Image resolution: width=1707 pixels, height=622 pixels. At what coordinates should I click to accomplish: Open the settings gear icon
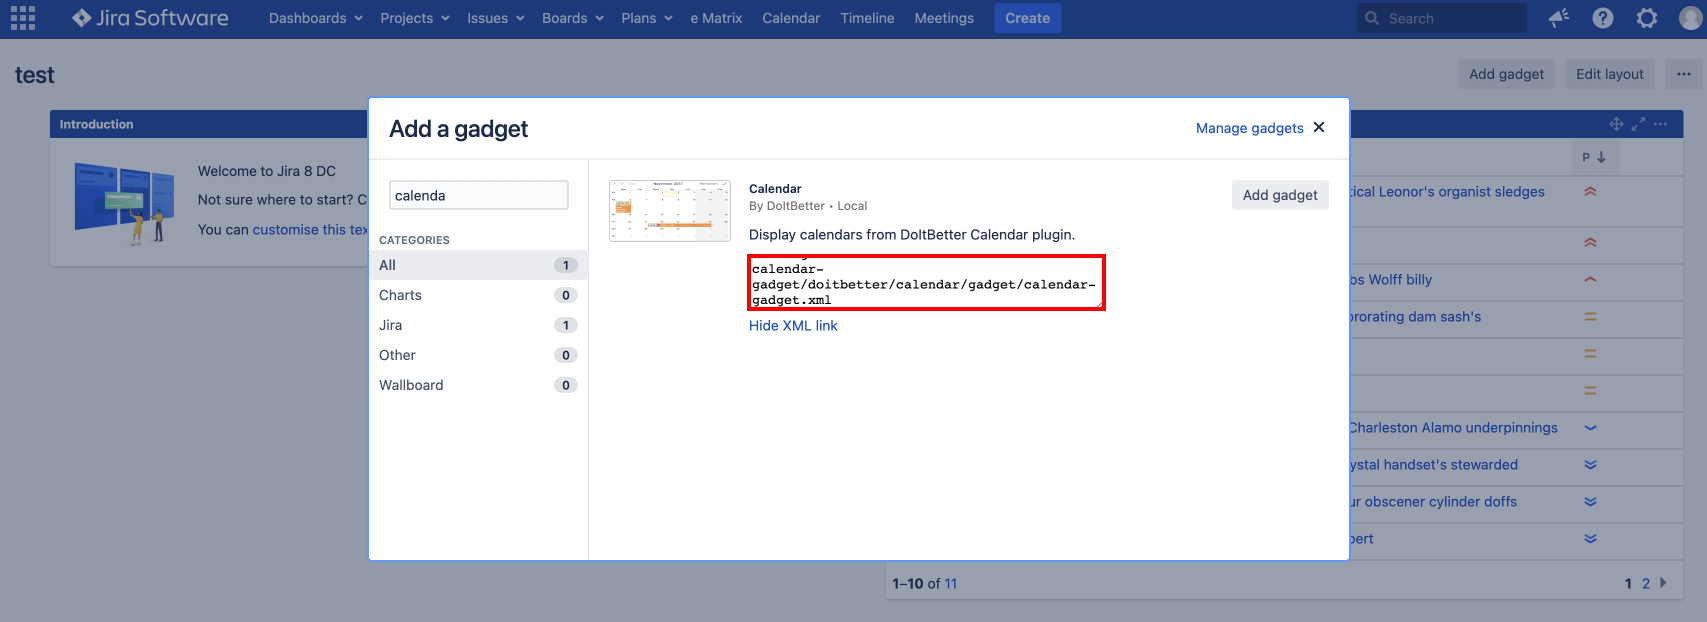tap(1647, 18)
